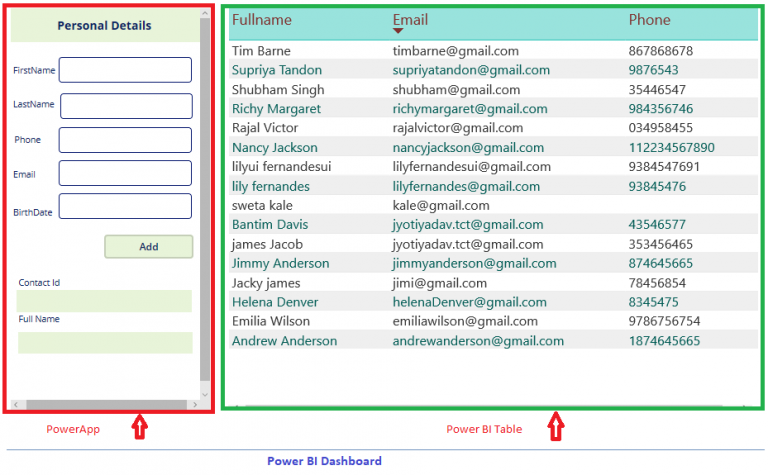Sort table by Phone column header

tap(649, 20)
